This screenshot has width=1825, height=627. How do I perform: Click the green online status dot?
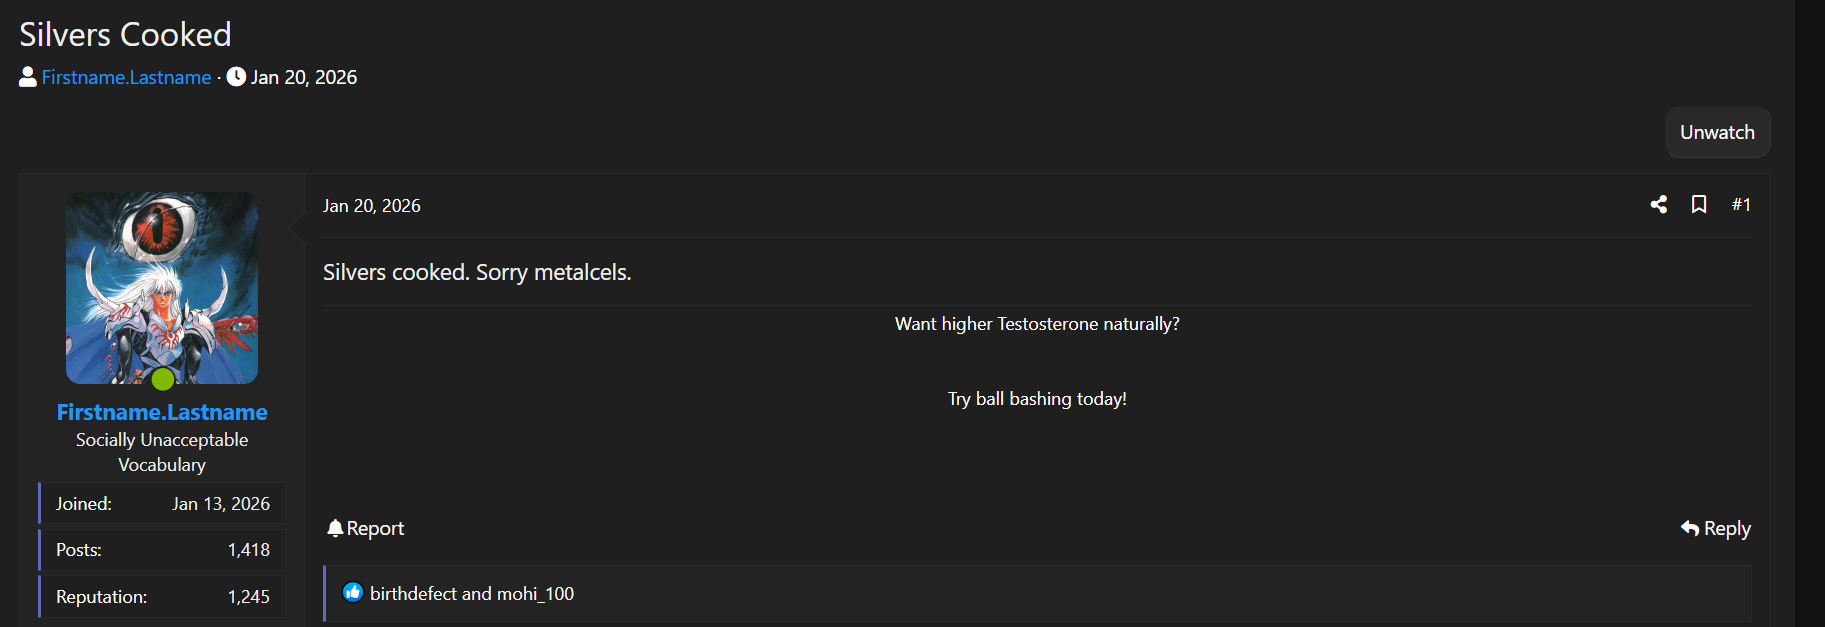163,380
